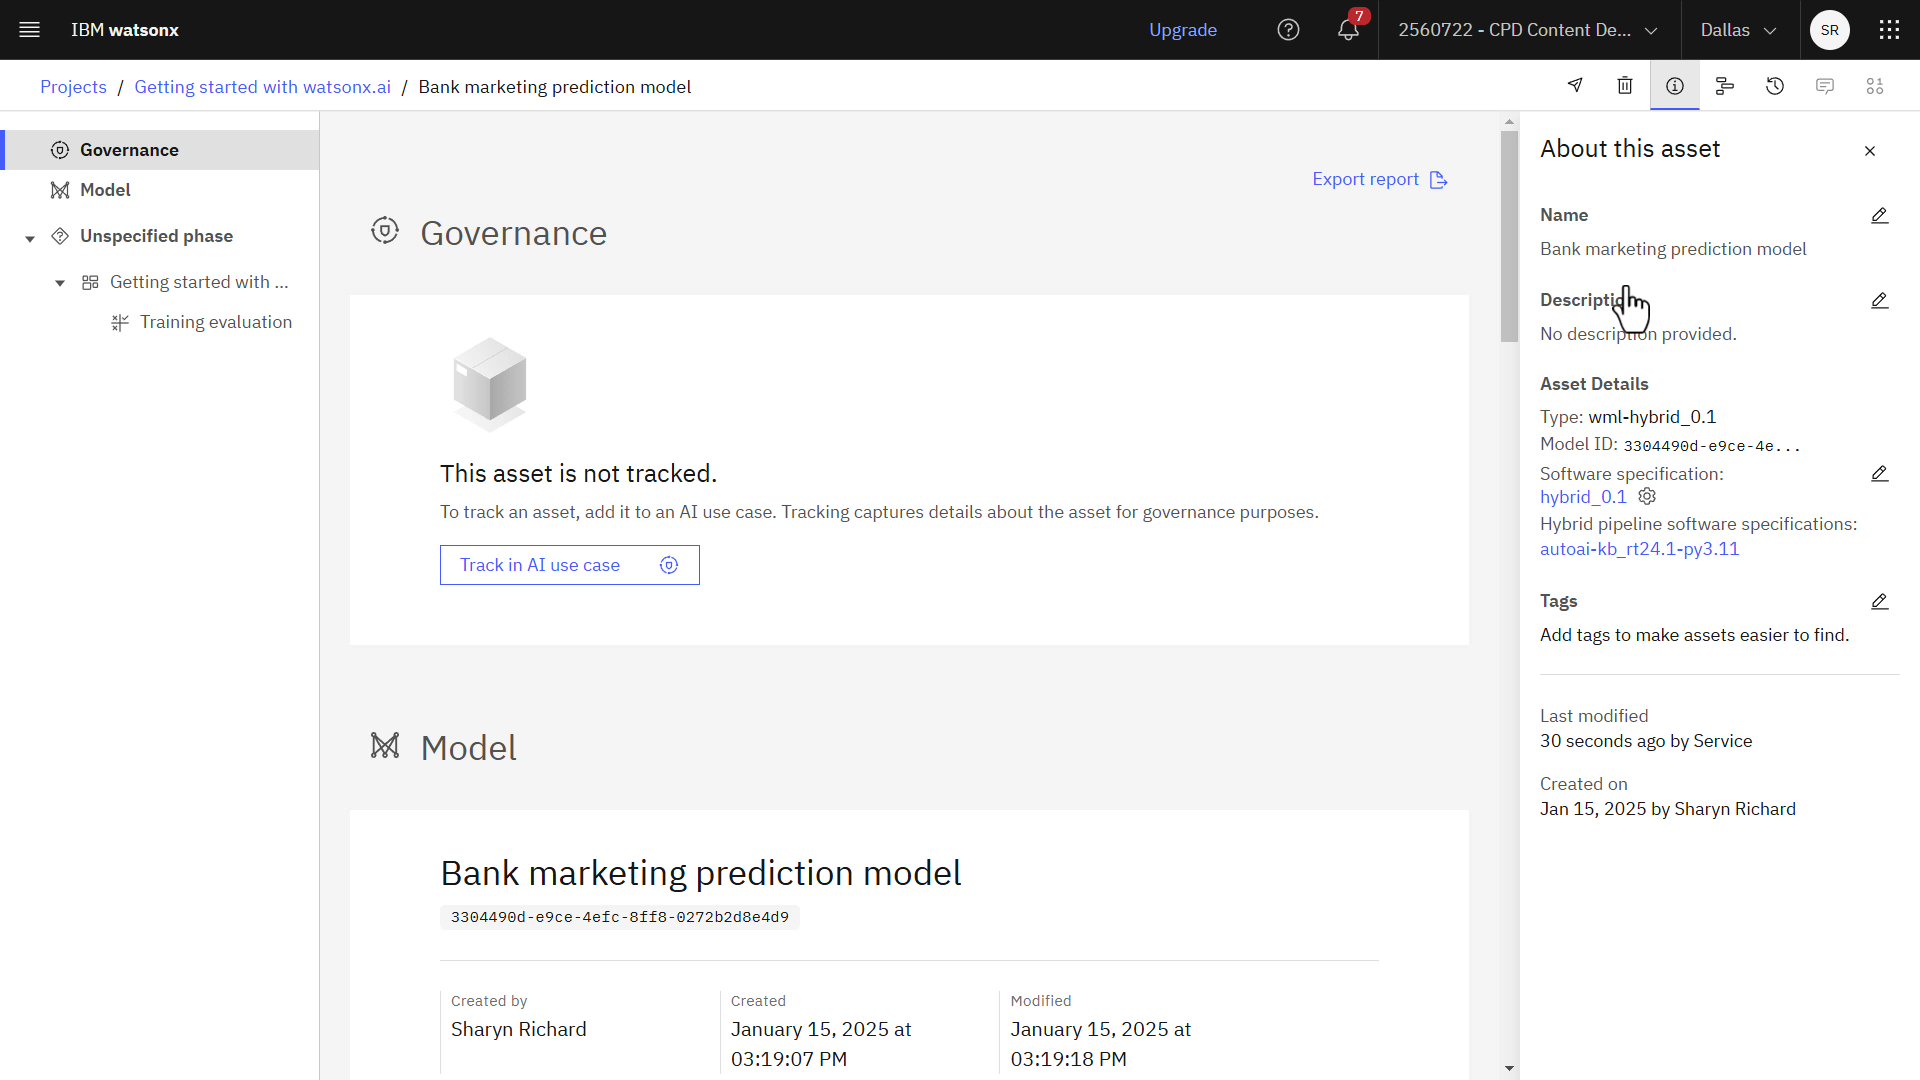Image resolution: width=1920 pixels, height=1080 pixels.
Task: Open the activity history clock icon
Action: click(x=1775, y=86)
